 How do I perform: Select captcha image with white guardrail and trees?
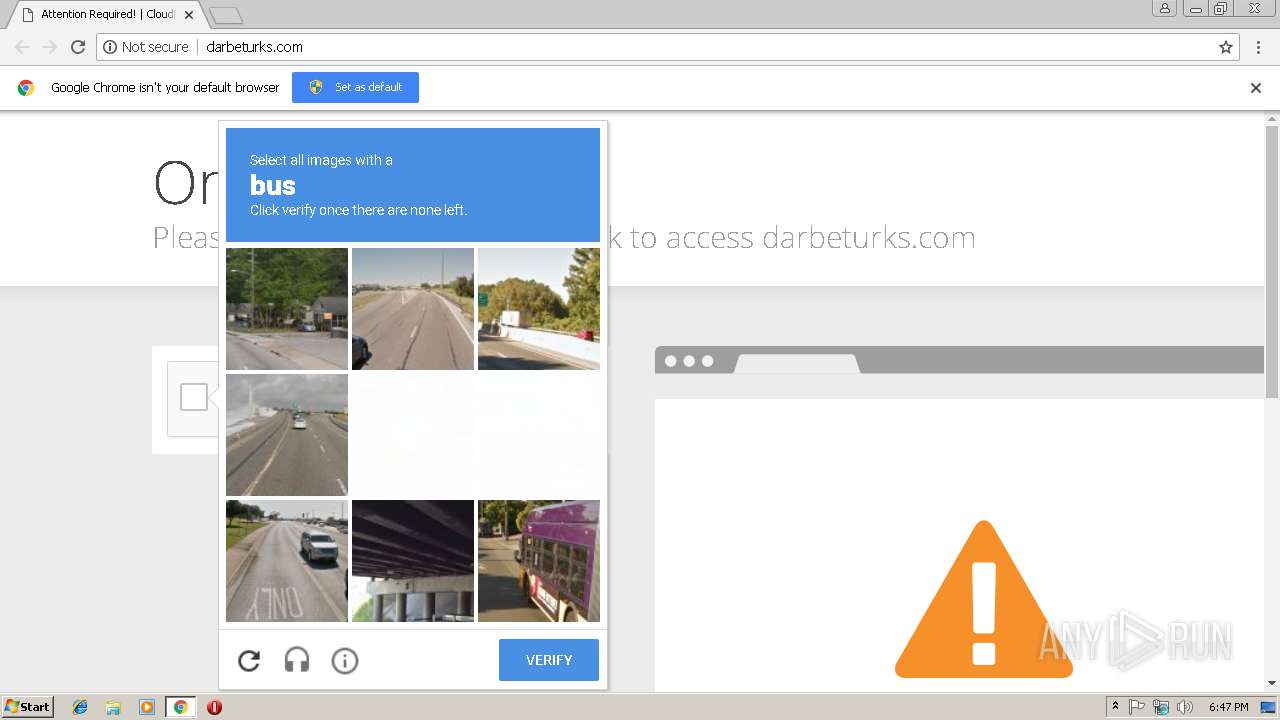tap(539, 309)
